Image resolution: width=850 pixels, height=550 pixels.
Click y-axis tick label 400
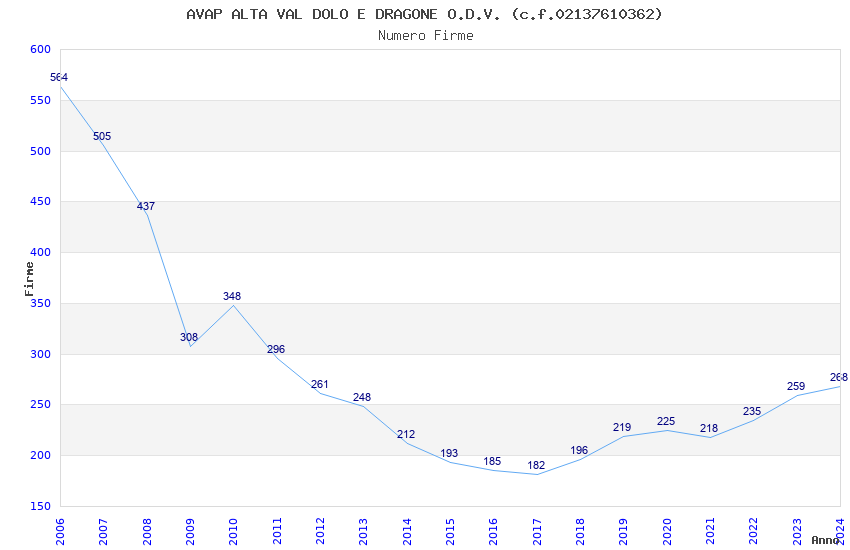pos(41,253)
